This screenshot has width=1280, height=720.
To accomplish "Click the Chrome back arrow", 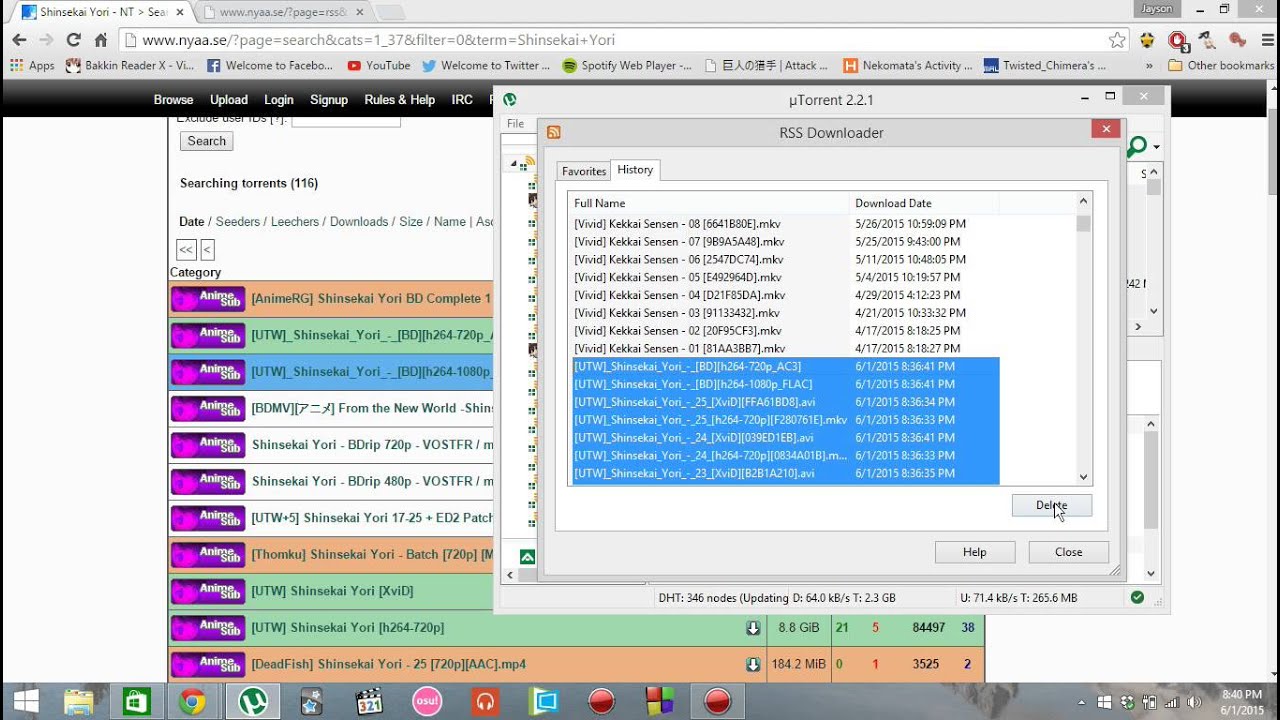I will (x=19, y=40).
